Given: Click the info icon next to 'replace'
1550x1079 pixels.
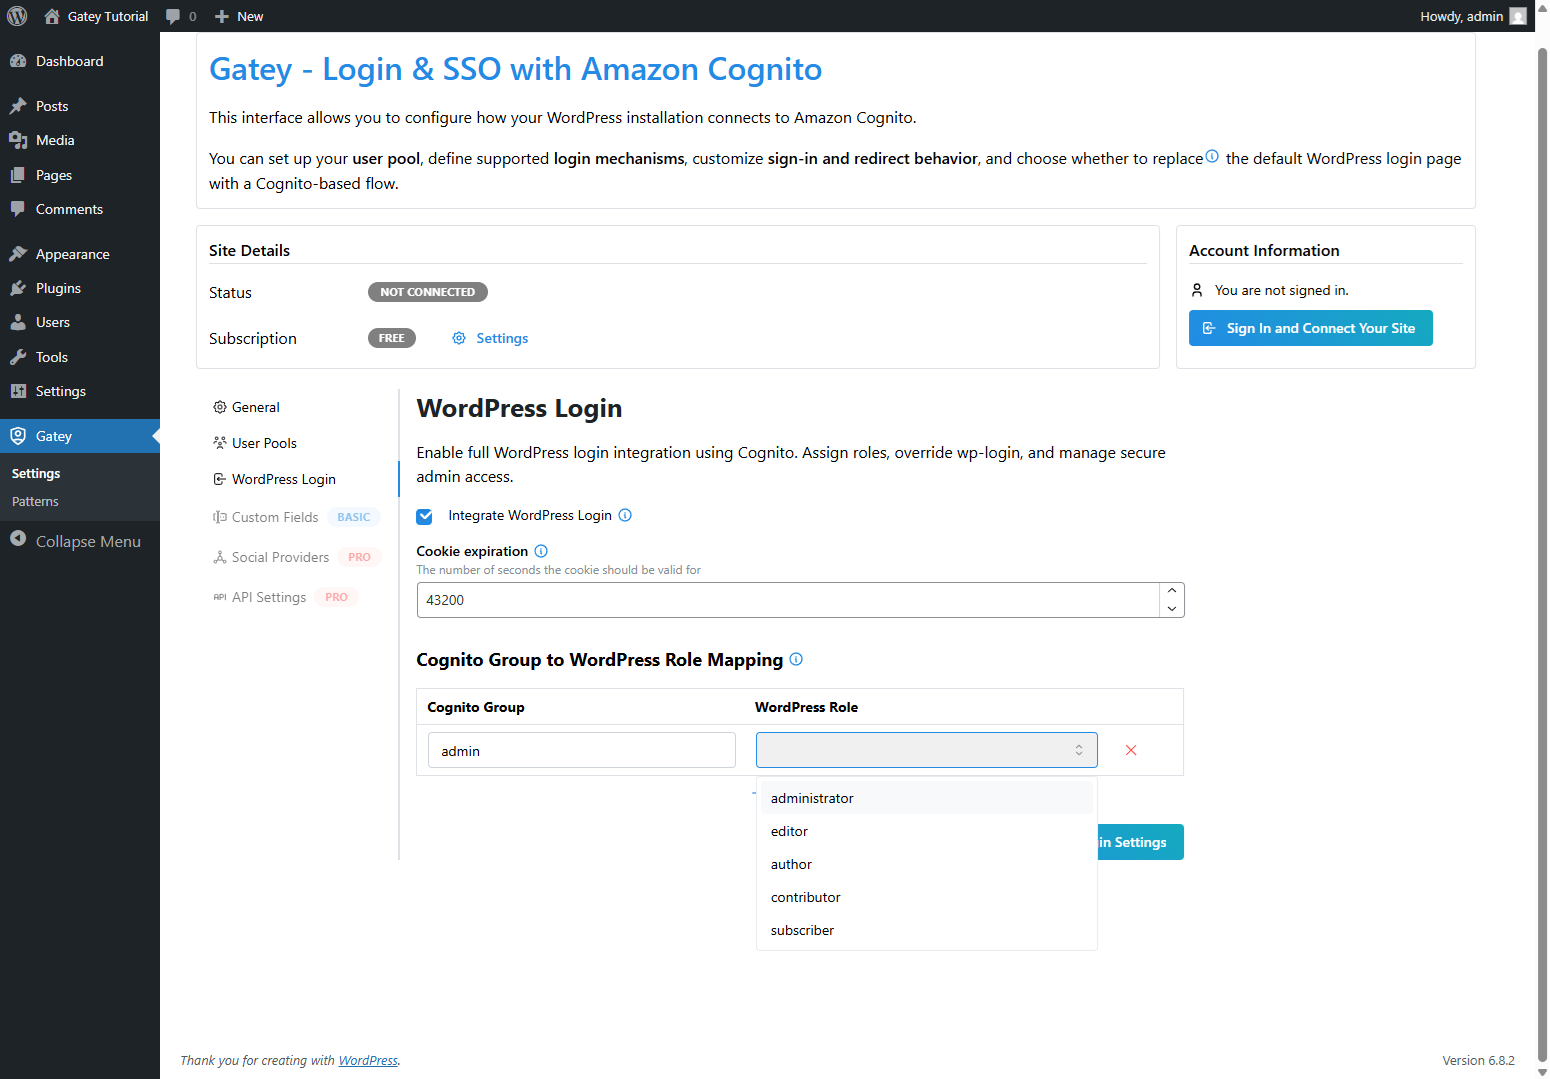Looking at the screenshot, I should point(1212,156).
